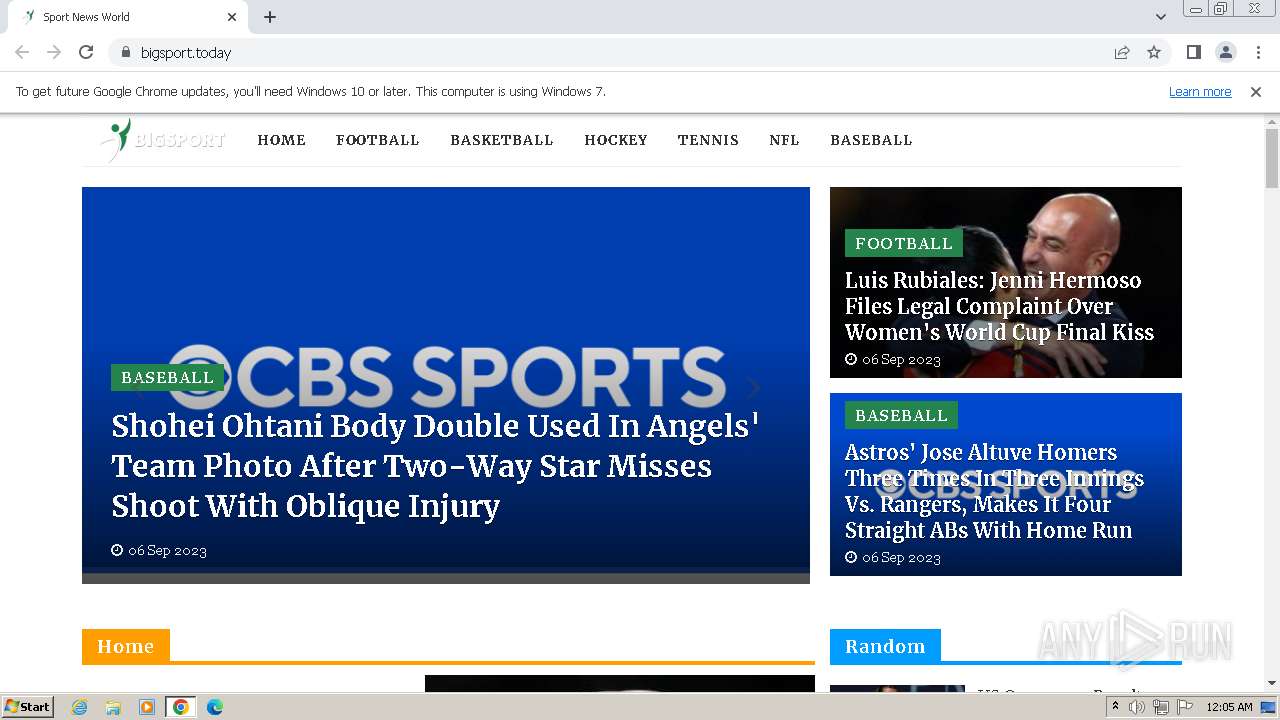Screen dimensions: 1280x720
Task: Launch Microsoft Edge from the taskbar
Action: click(215, 707)
